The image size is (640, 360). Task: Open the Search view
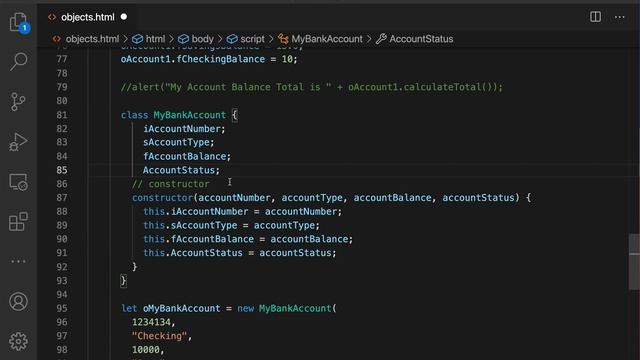[x=18, y=61]
